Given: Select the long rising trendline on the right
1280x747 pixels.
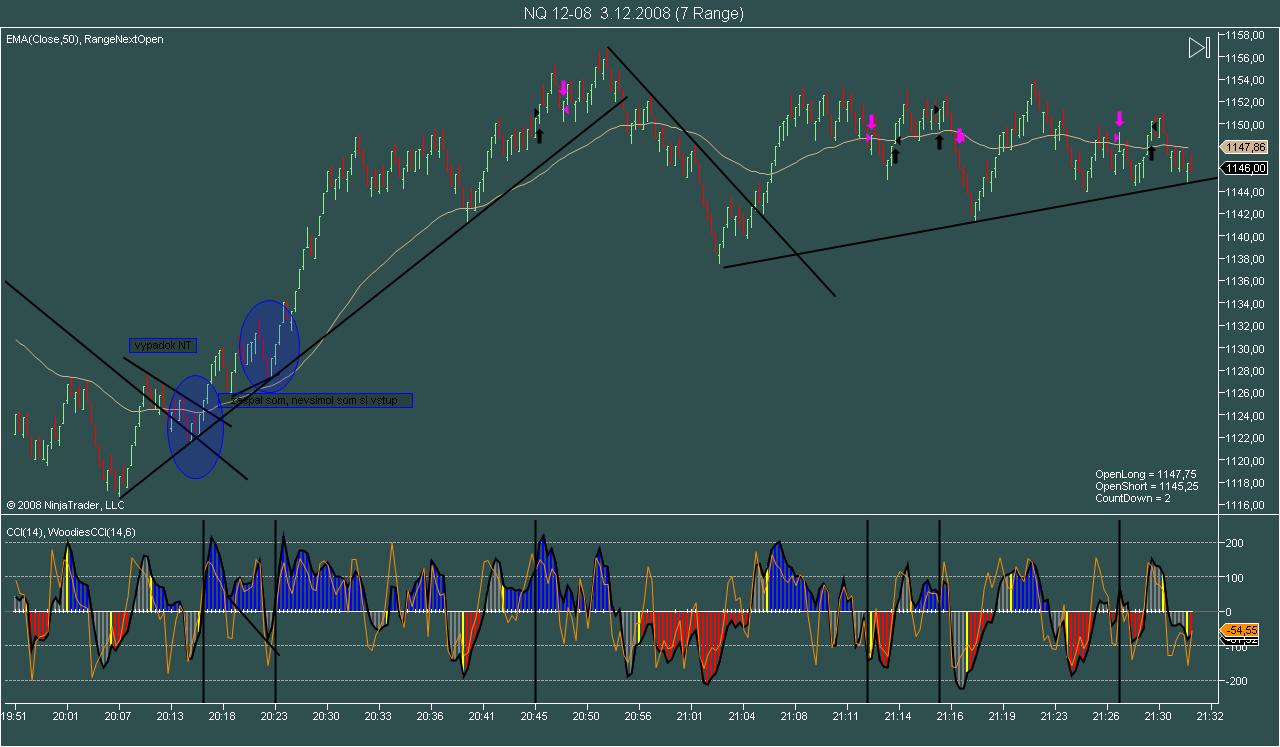Looking at the screenshot, I should 970,222.
